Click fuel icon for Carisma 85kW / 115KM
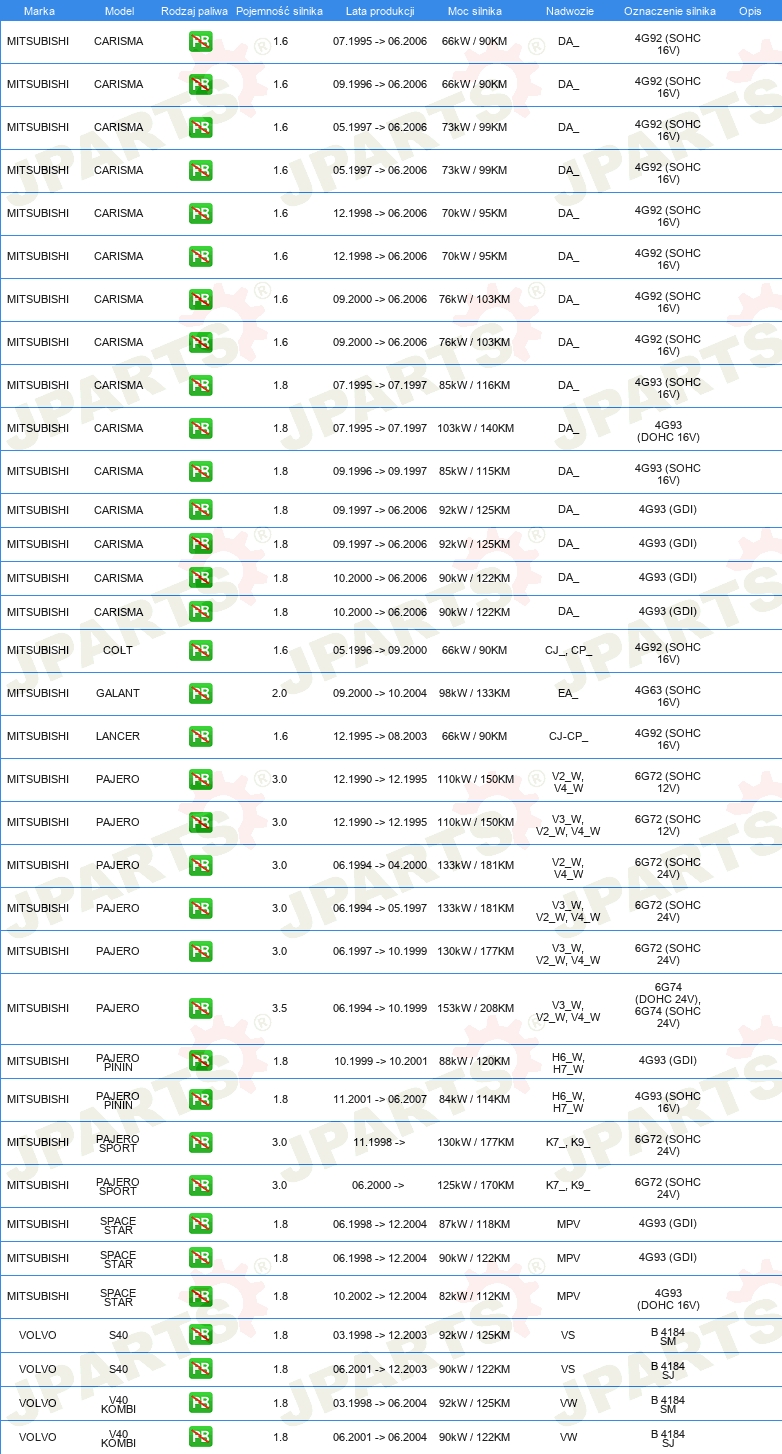The width and height of the screenshot is (782, 1454). click(200, 471)
